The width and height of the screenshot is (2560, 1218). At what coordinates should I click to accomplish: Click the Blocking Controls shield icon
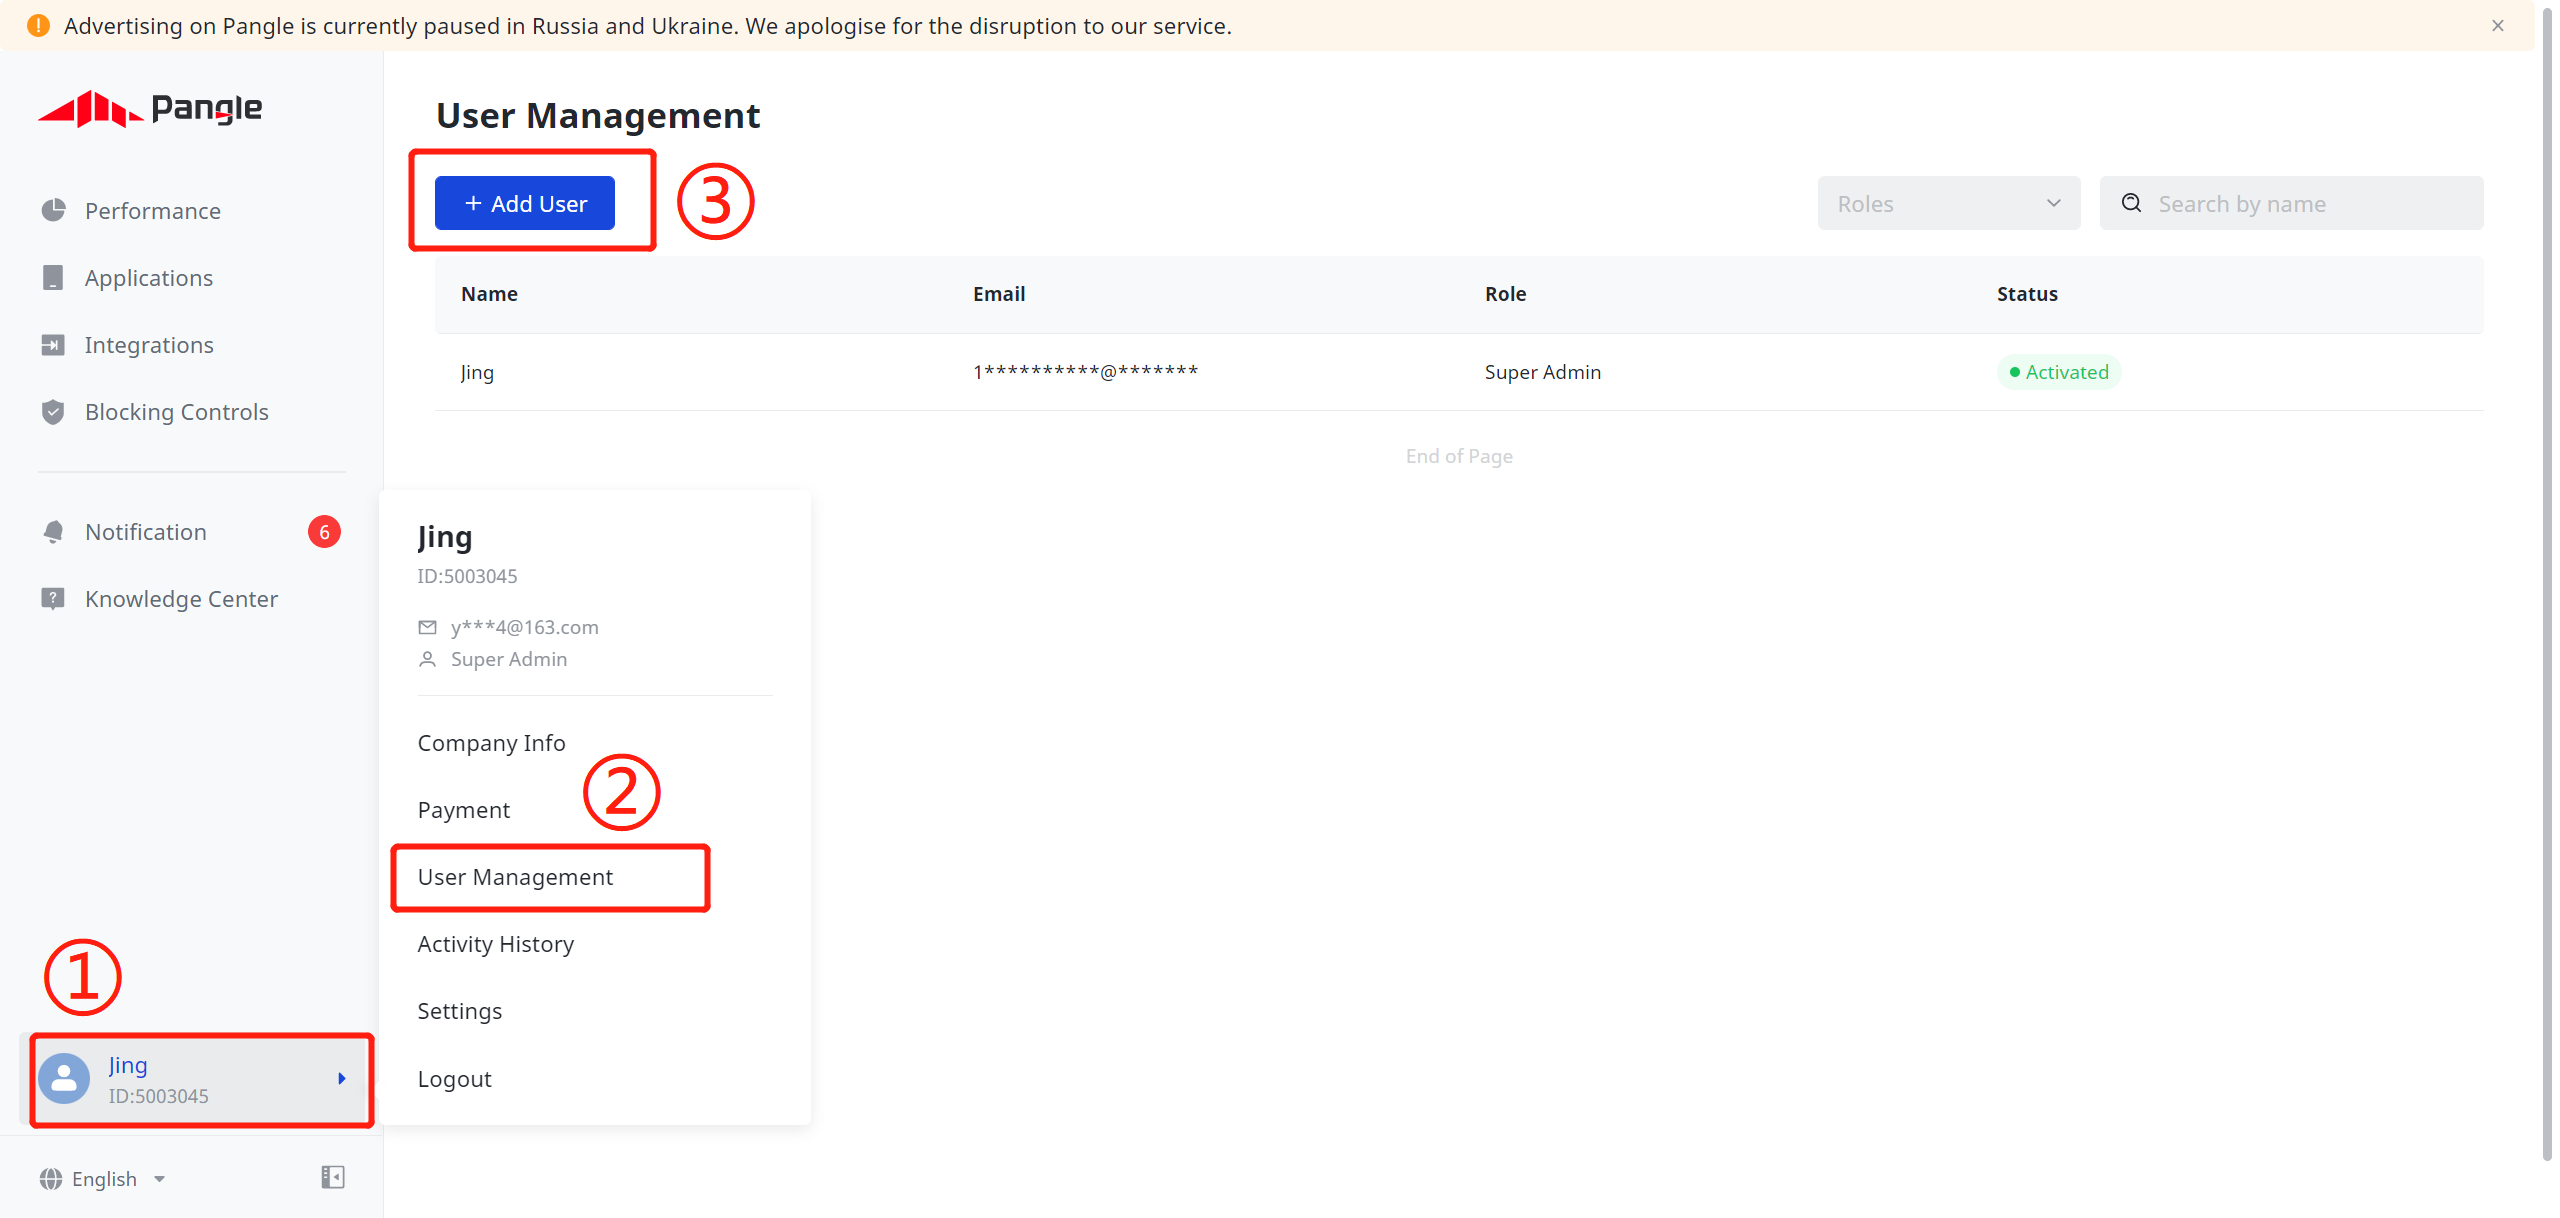tap(53, 412)
